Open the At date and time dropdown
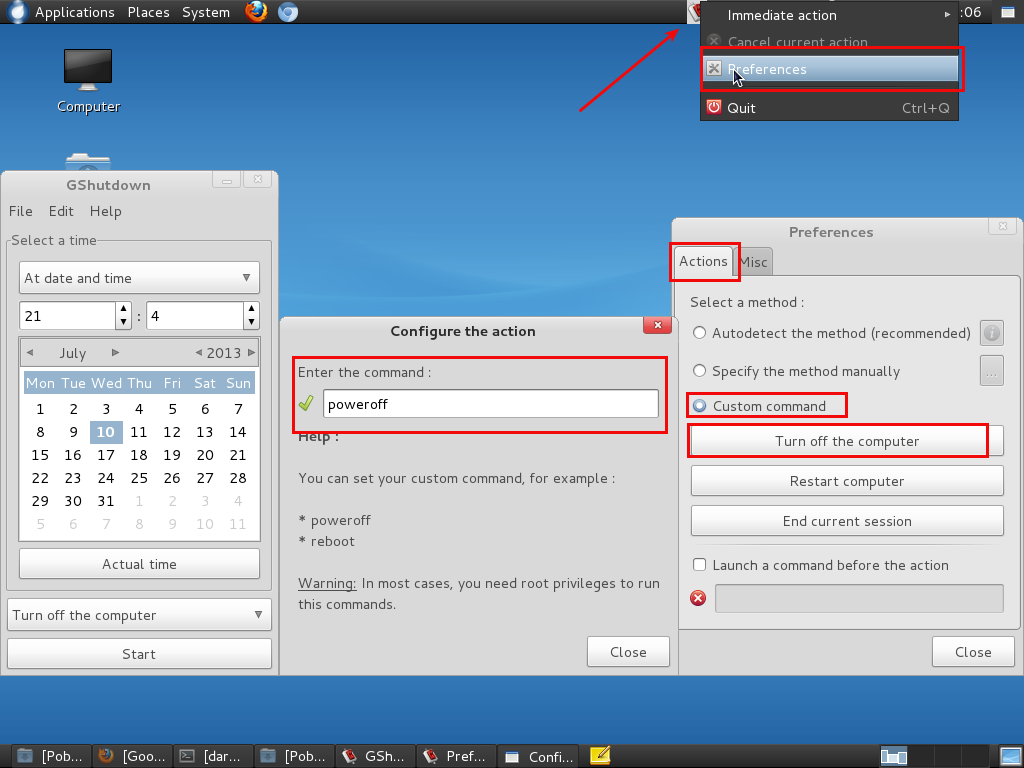The image size is (1024, 768). tap(139, 278)
